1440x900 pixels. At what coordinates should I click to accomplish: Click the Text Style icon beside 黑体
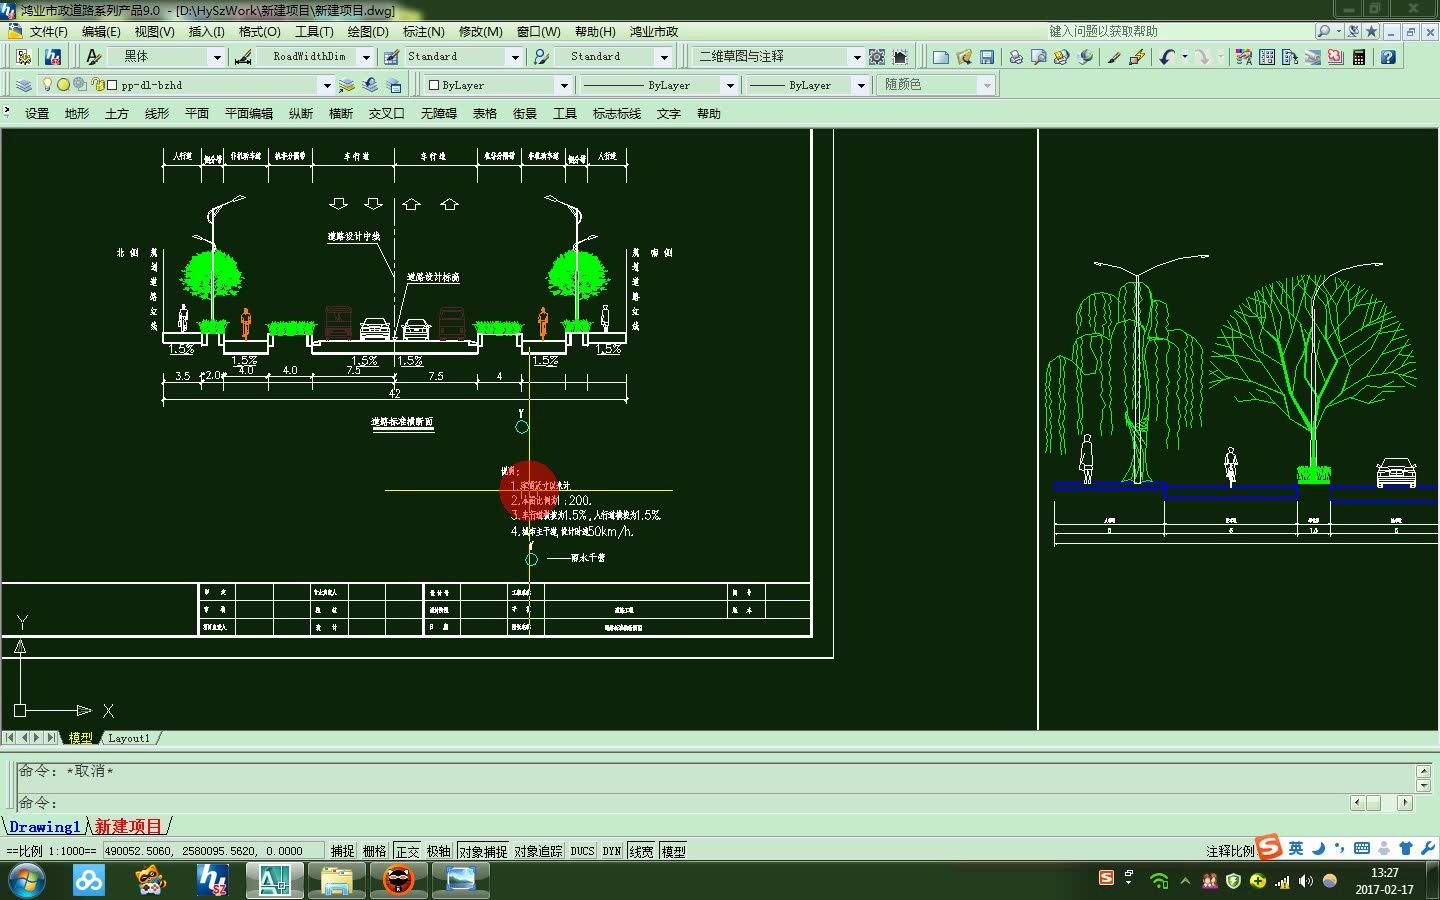(x=94, y=57)
